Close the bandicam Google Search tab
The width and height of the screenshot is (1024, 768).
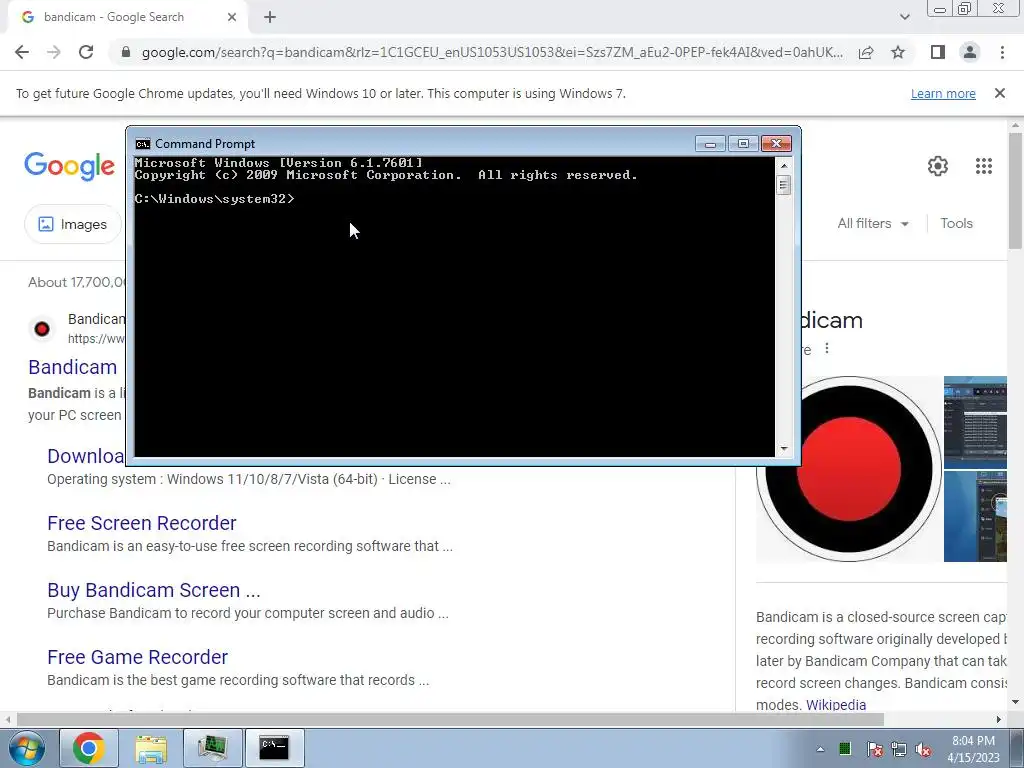(x=232, y=17)
